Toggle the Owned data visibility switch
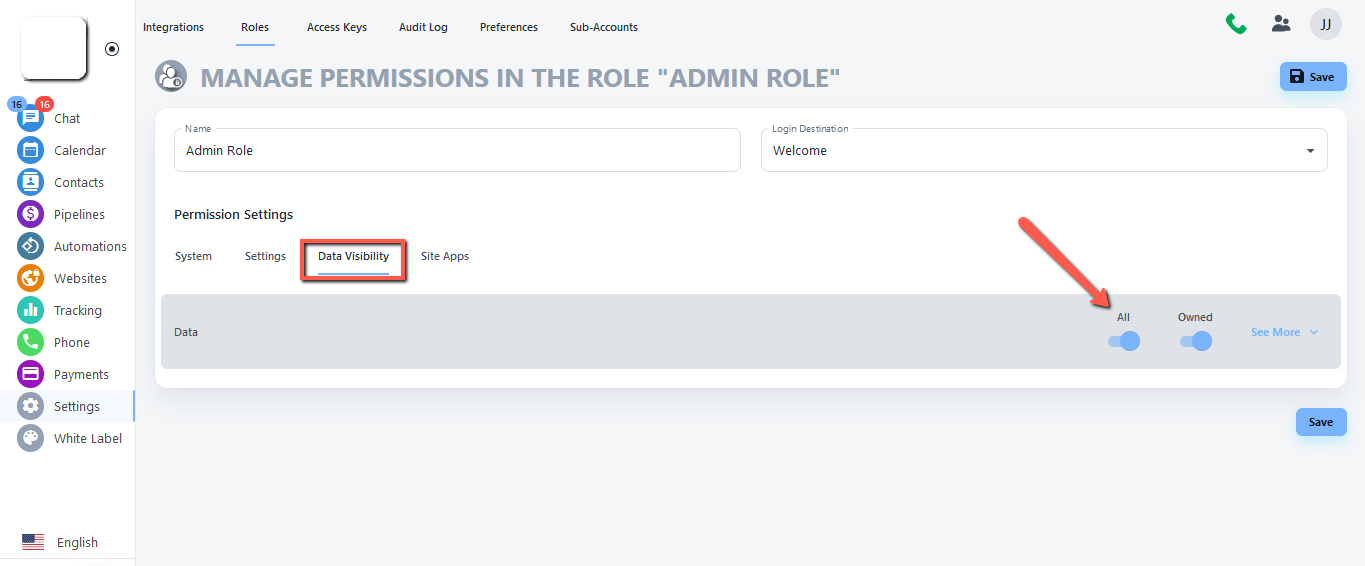Viewport: 1365px width, 566px height. [1195, 341]
